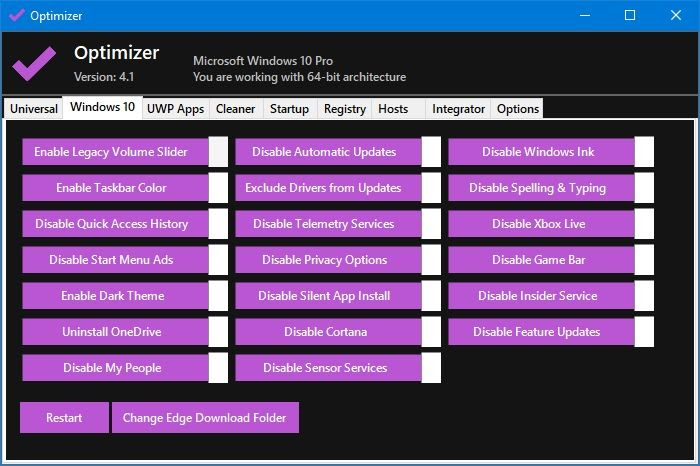Toggle status box beside Disable Start Menu Ads
The image size is (700, 466).
coord(218,260)
